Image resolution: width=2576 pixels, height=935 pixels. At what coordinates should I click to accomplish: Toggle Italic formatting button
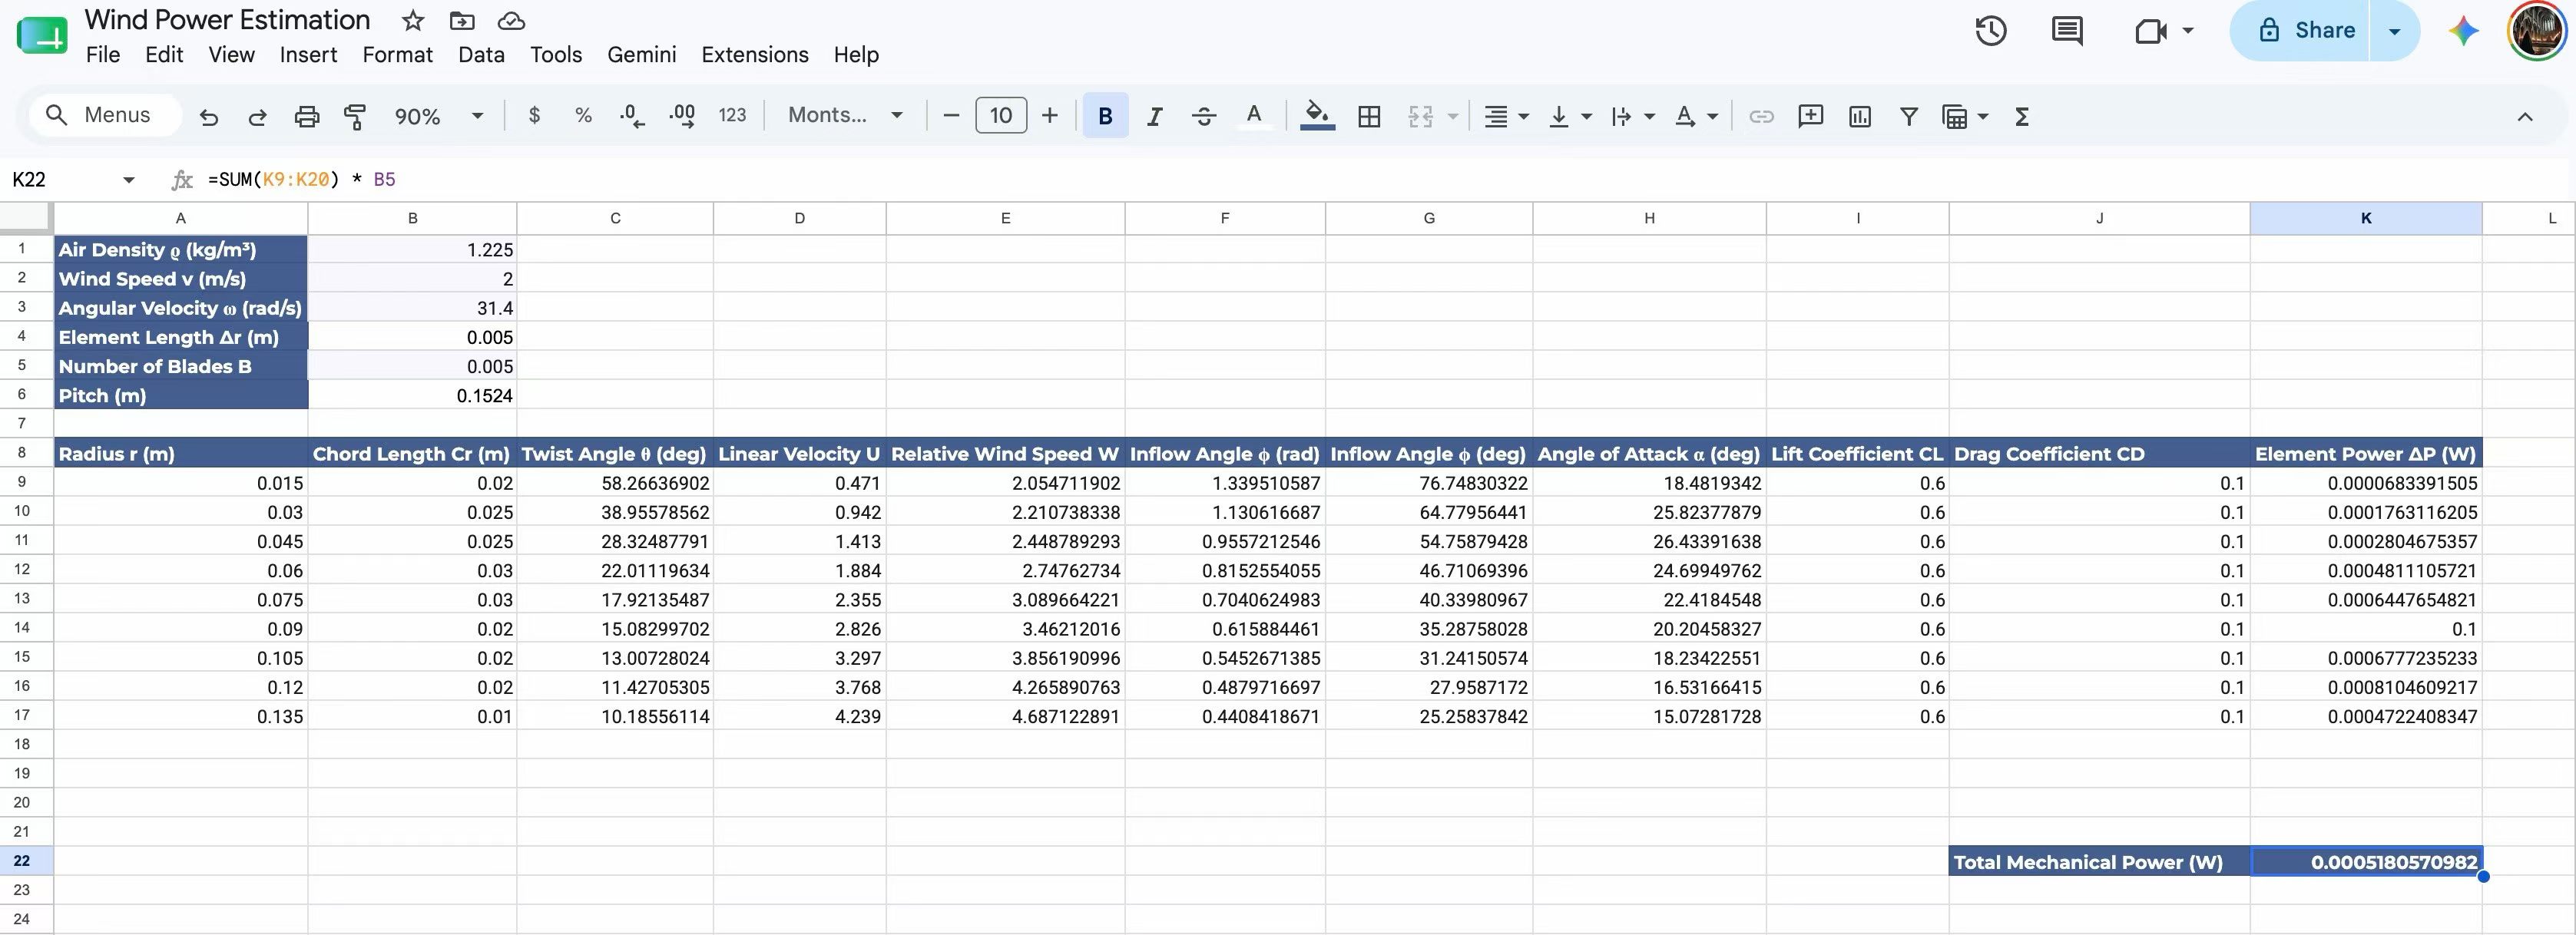coord(1154,116)
